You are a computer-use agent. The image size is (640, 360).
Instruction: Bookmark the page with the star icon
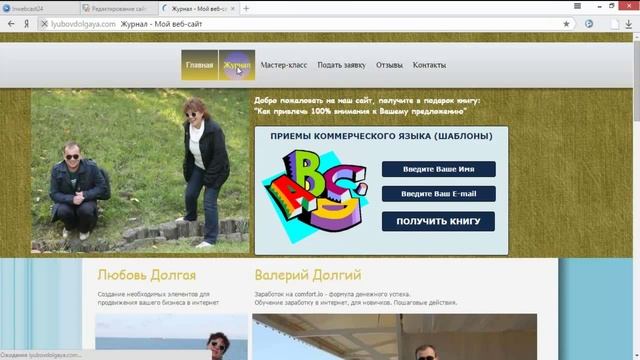[566, 24]
